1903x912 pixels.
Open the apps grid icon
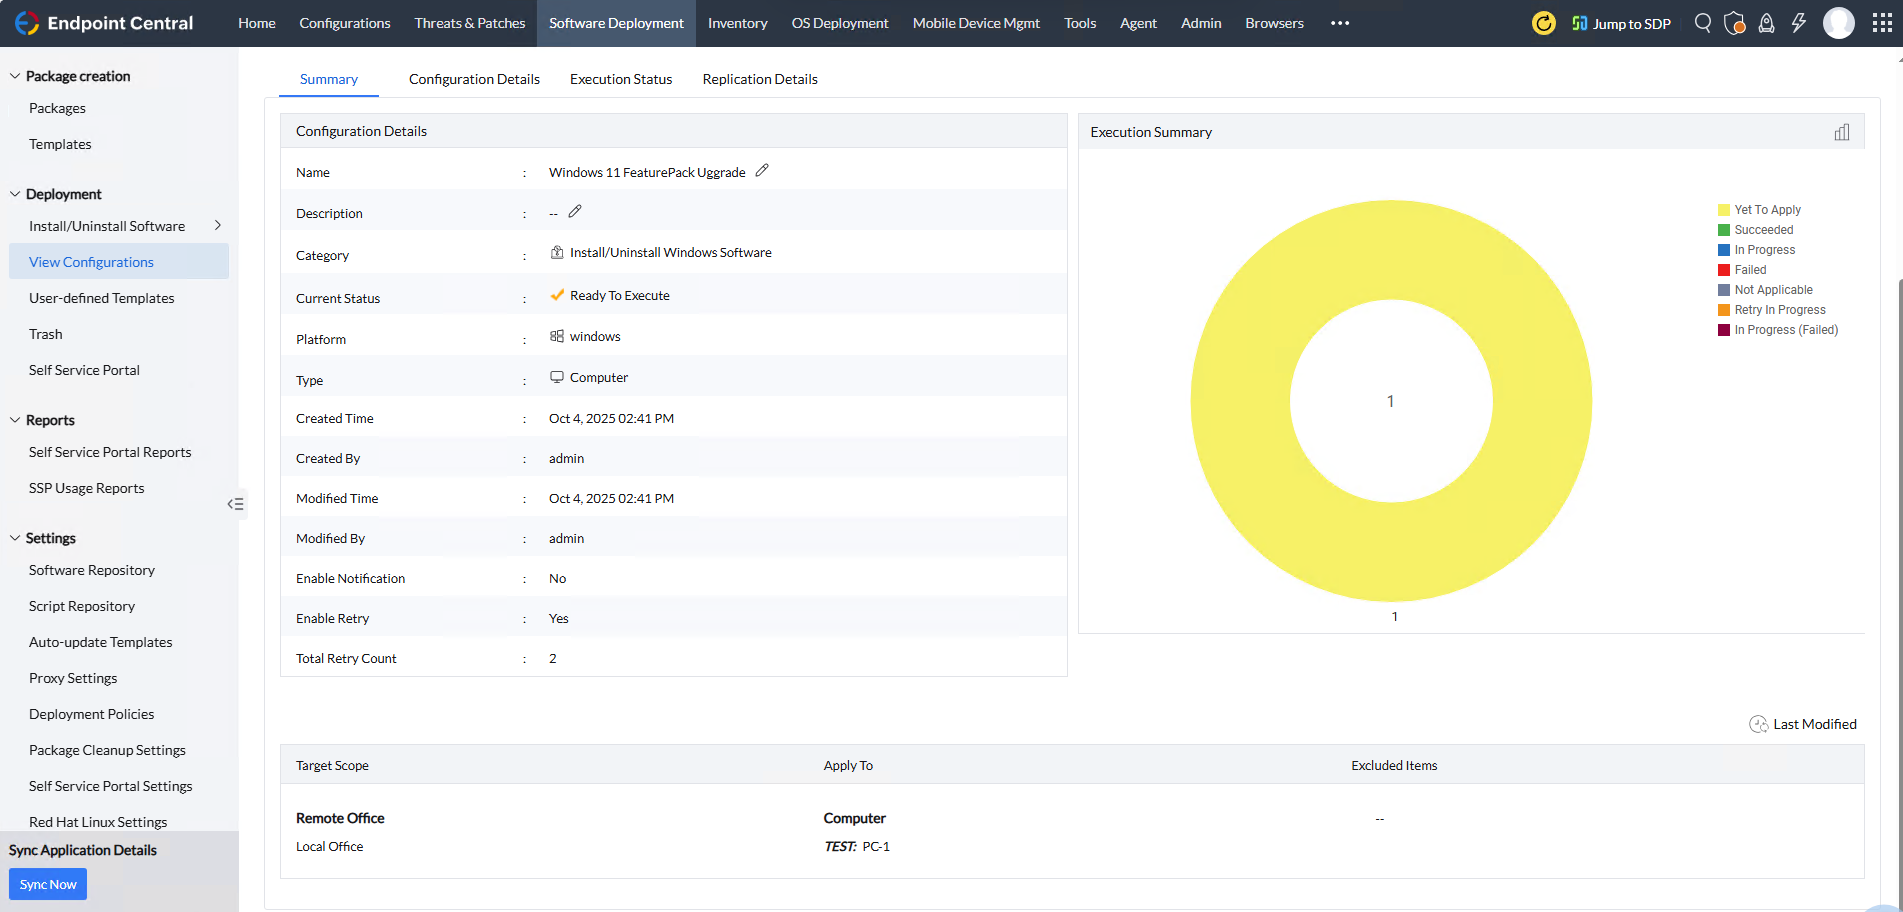1881,23
